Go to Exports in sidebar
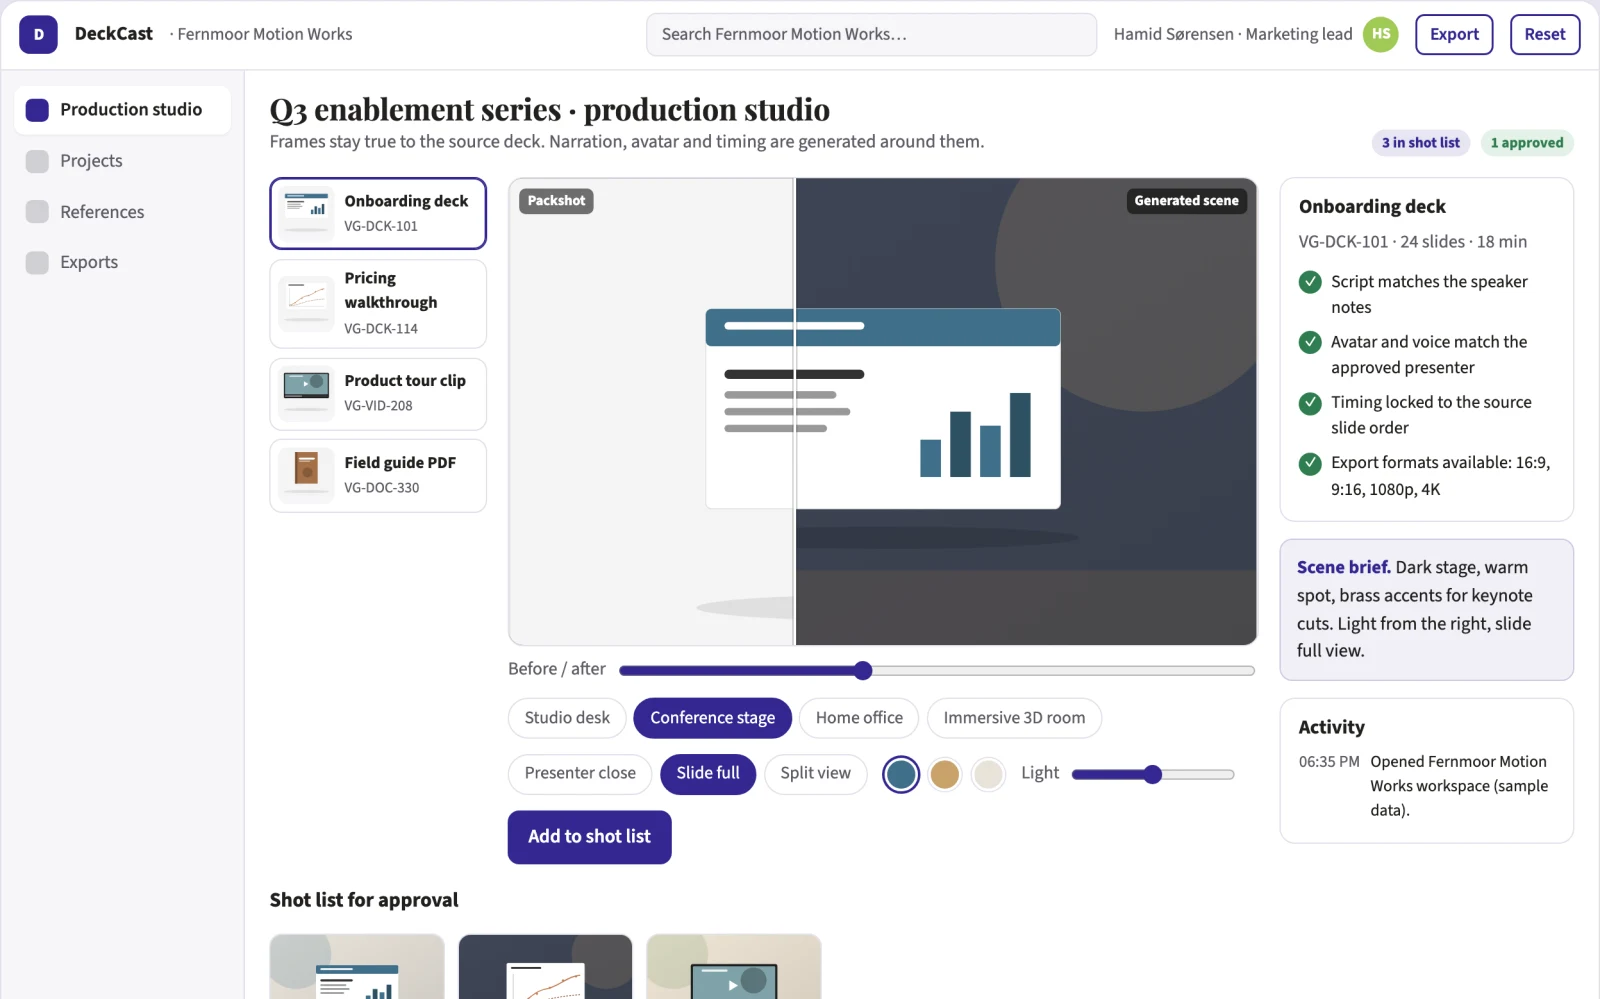Screen dimensions: 1600x999 click(x=122, y=262)
